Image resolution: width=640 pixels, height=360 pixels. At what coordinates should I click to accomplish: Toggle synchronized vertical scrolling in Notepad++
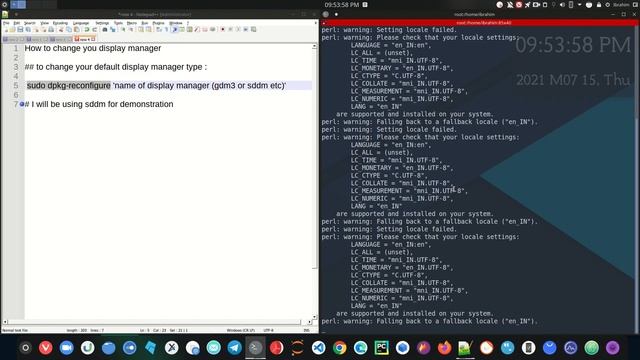[x=141, y=29]
